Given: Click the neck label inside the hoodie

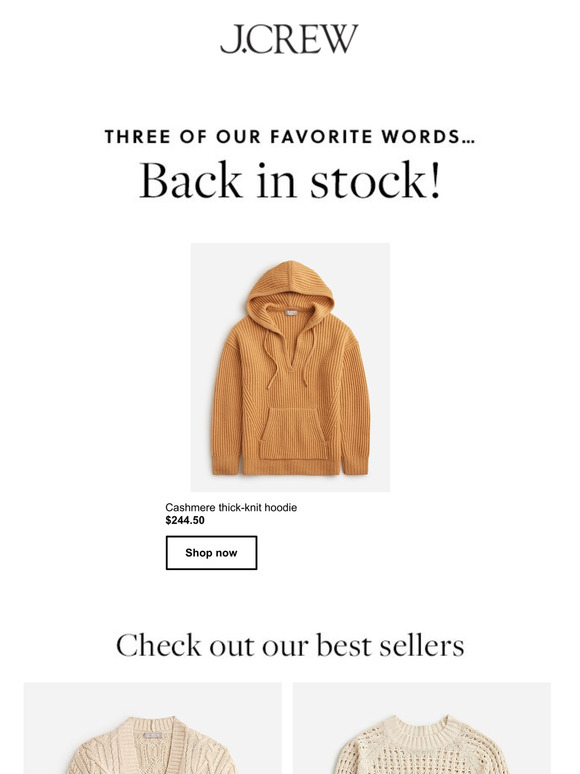Looking at the screenshot, I should click(x=292, y=312).
